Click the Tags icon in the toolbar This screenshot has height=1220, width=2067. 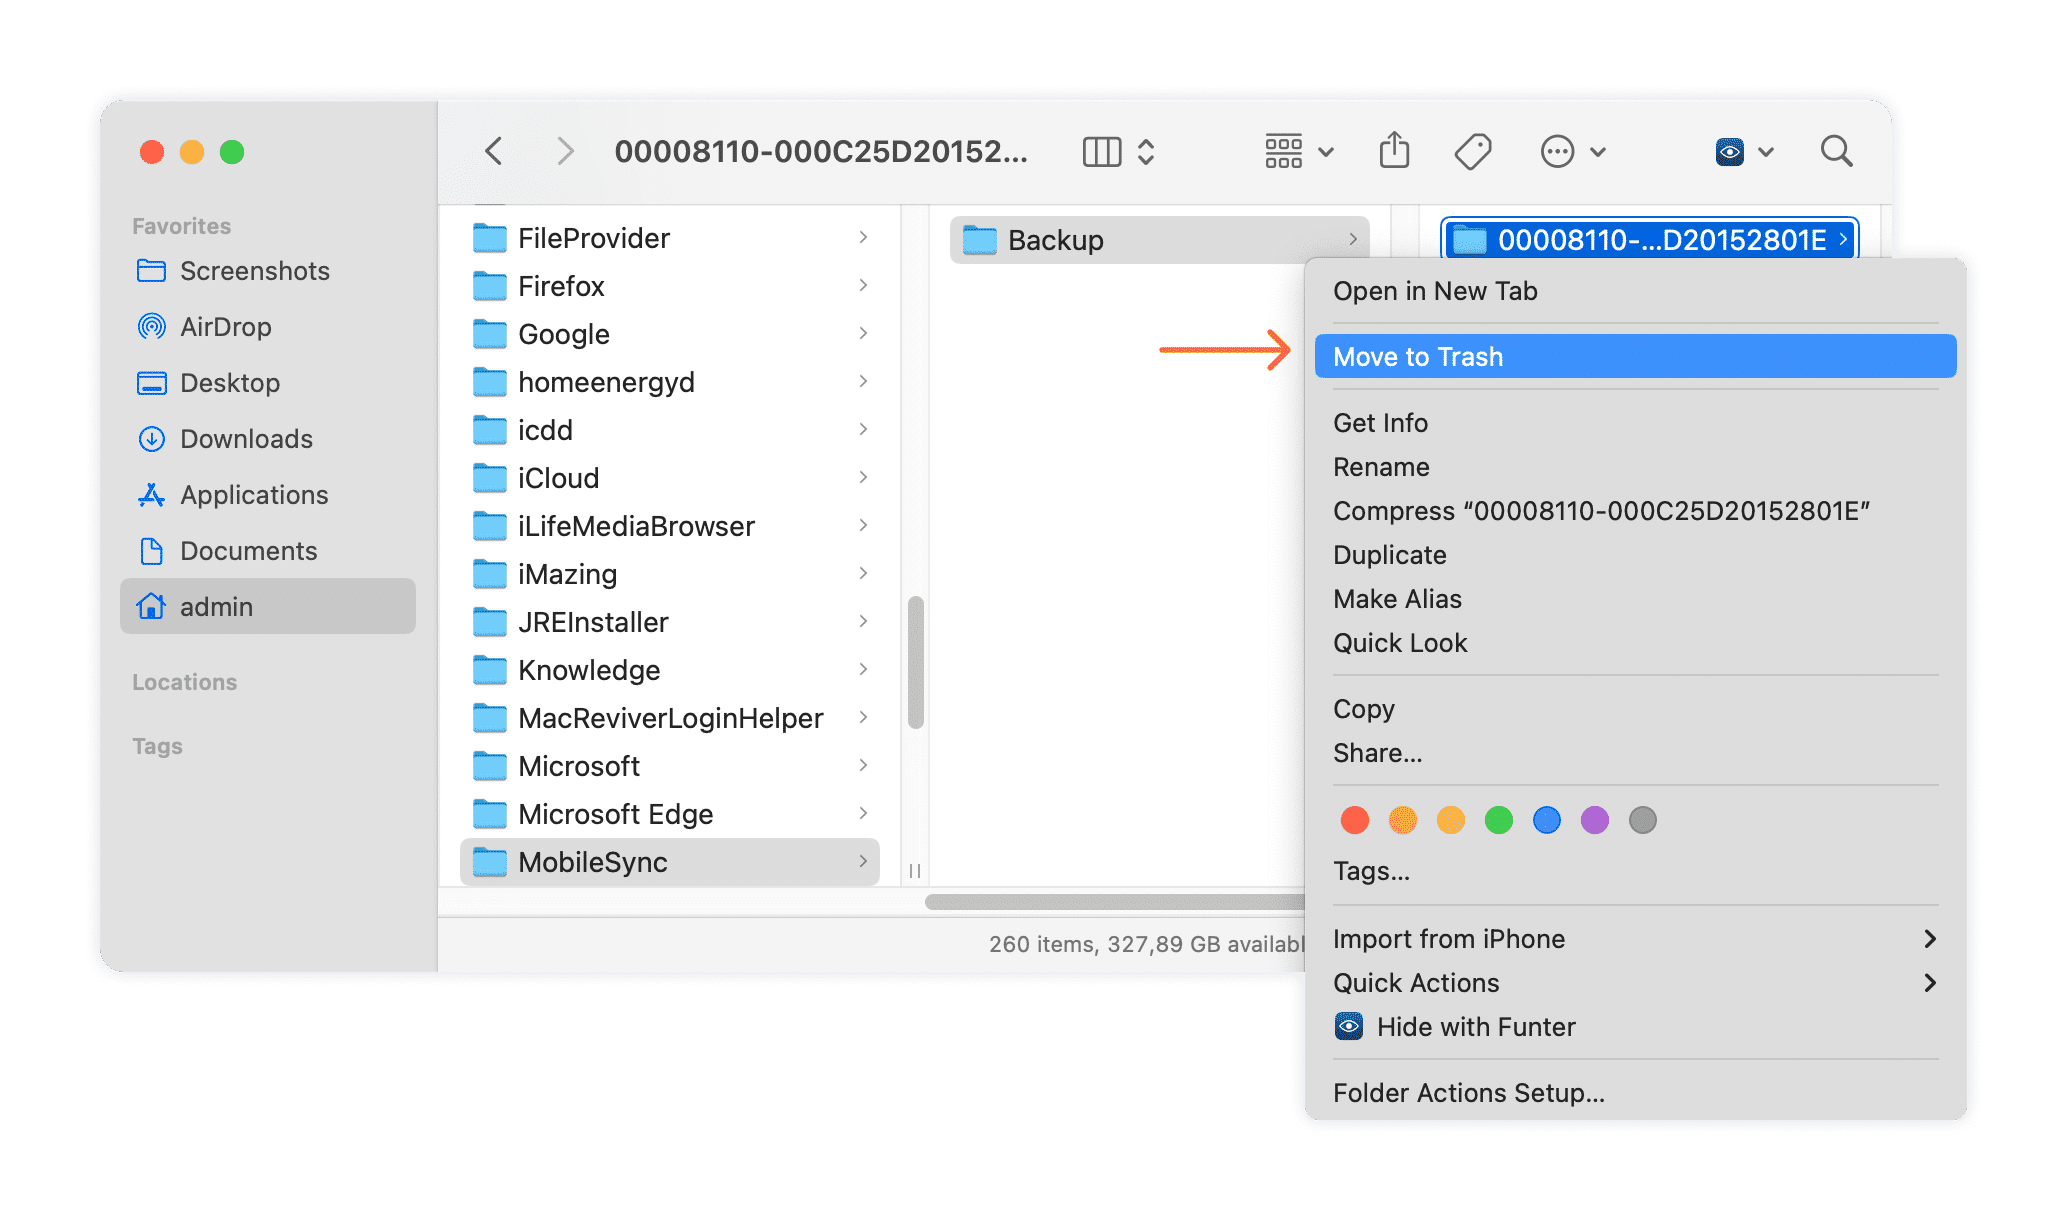(x=1472, y=151)
